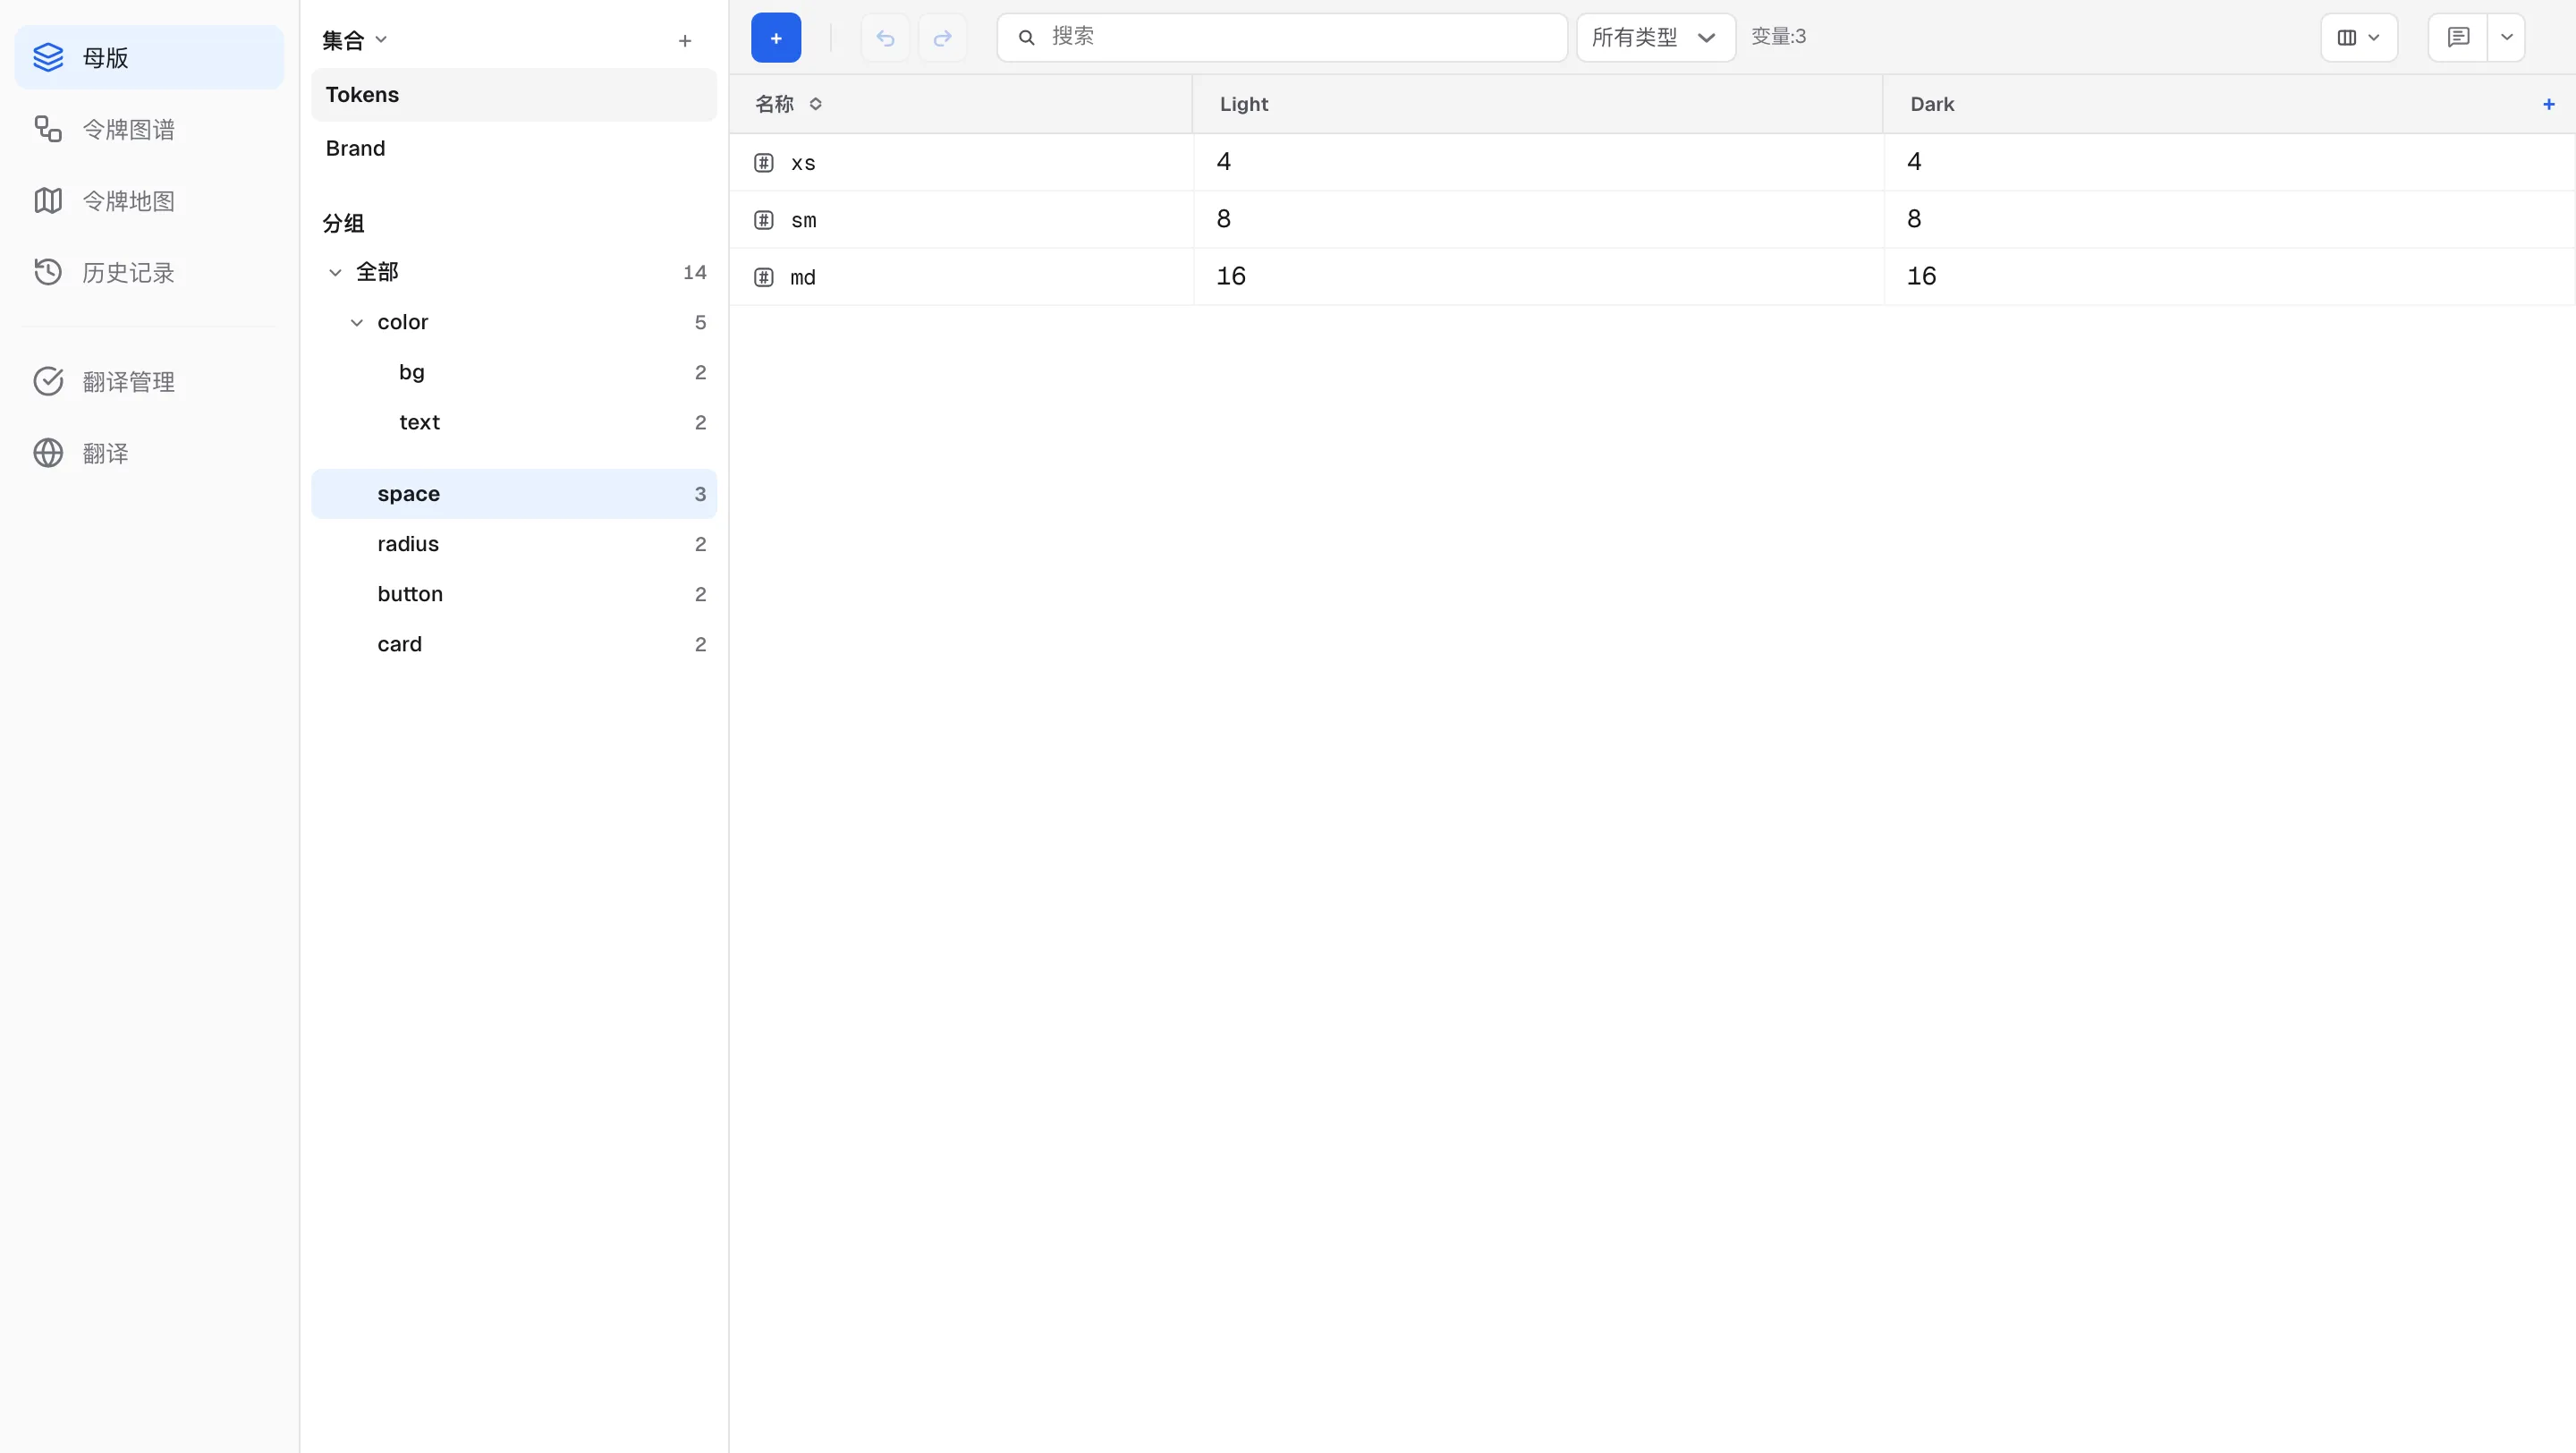Image resolution: width=2576 pixels, height=1453 pixels.
Task: Select the md variable name
Action: pyautogui.click(x=803, y=277)
